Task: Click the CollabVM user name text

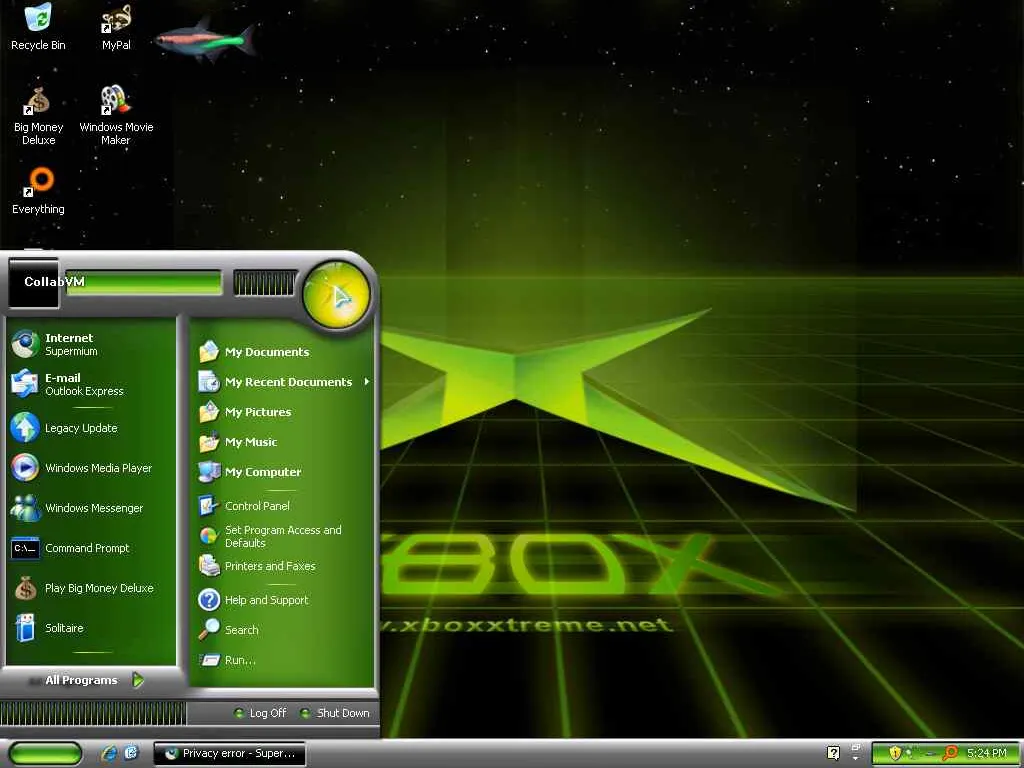Action: (54, 281)
